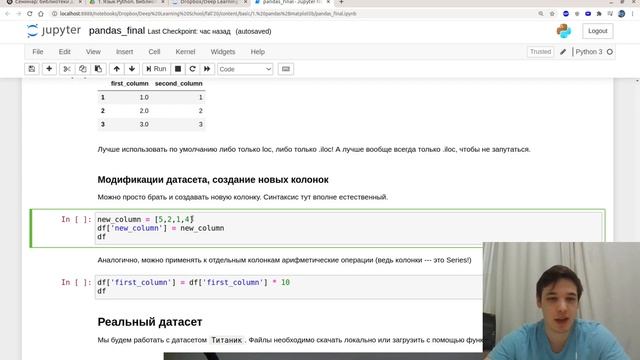Click the first_column table header

pyautogui.click(x=129, y=83)
